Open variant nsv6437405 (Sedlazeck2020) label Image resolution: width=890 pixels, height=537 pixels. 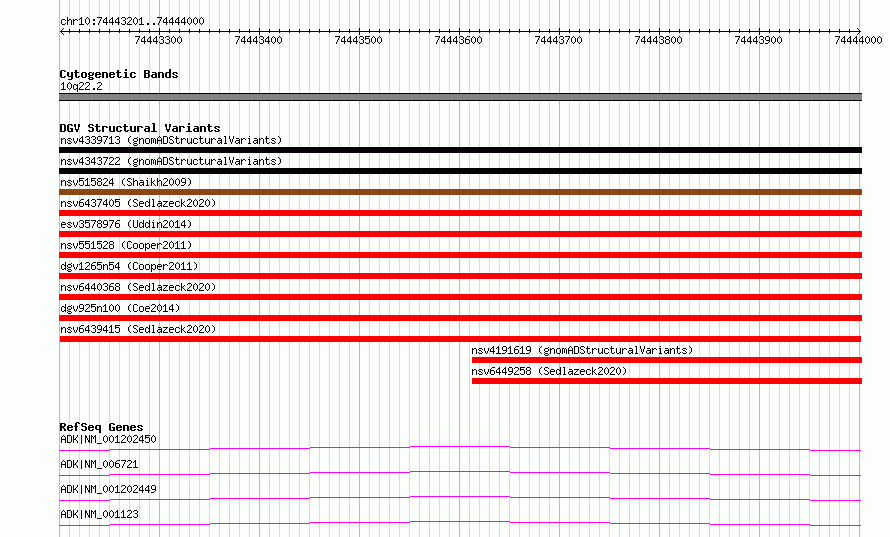click(x=138, y=203)
